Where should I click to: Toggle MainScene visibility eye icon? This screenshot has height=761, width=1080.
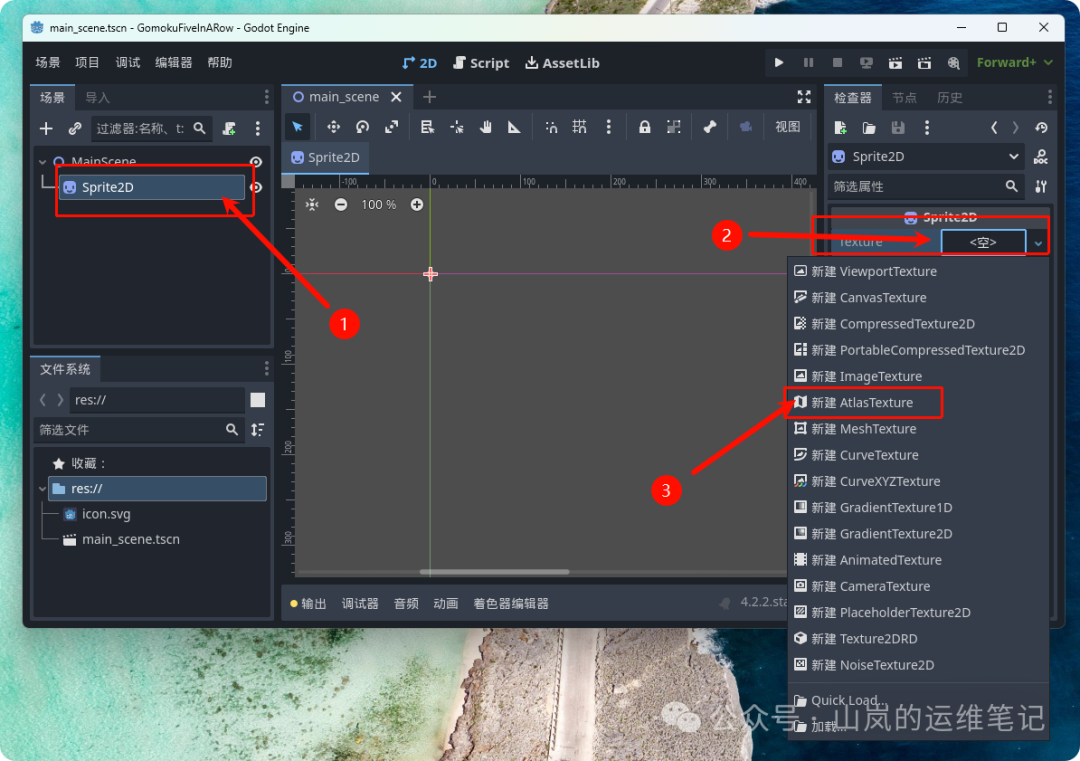(255, 161)
